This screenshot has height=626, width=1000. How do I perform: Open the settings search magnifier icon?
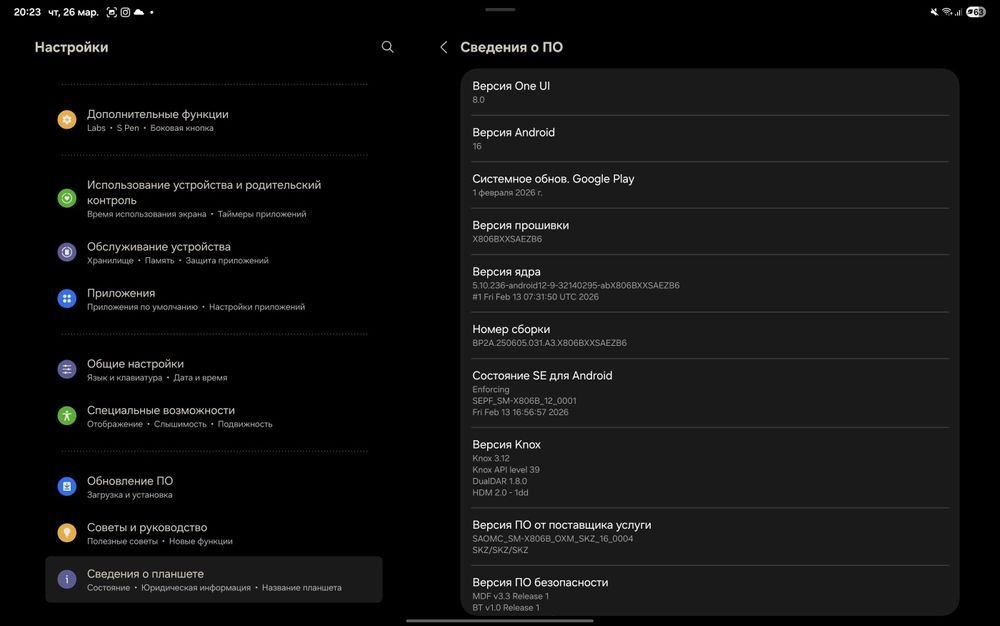coord(388,47)
